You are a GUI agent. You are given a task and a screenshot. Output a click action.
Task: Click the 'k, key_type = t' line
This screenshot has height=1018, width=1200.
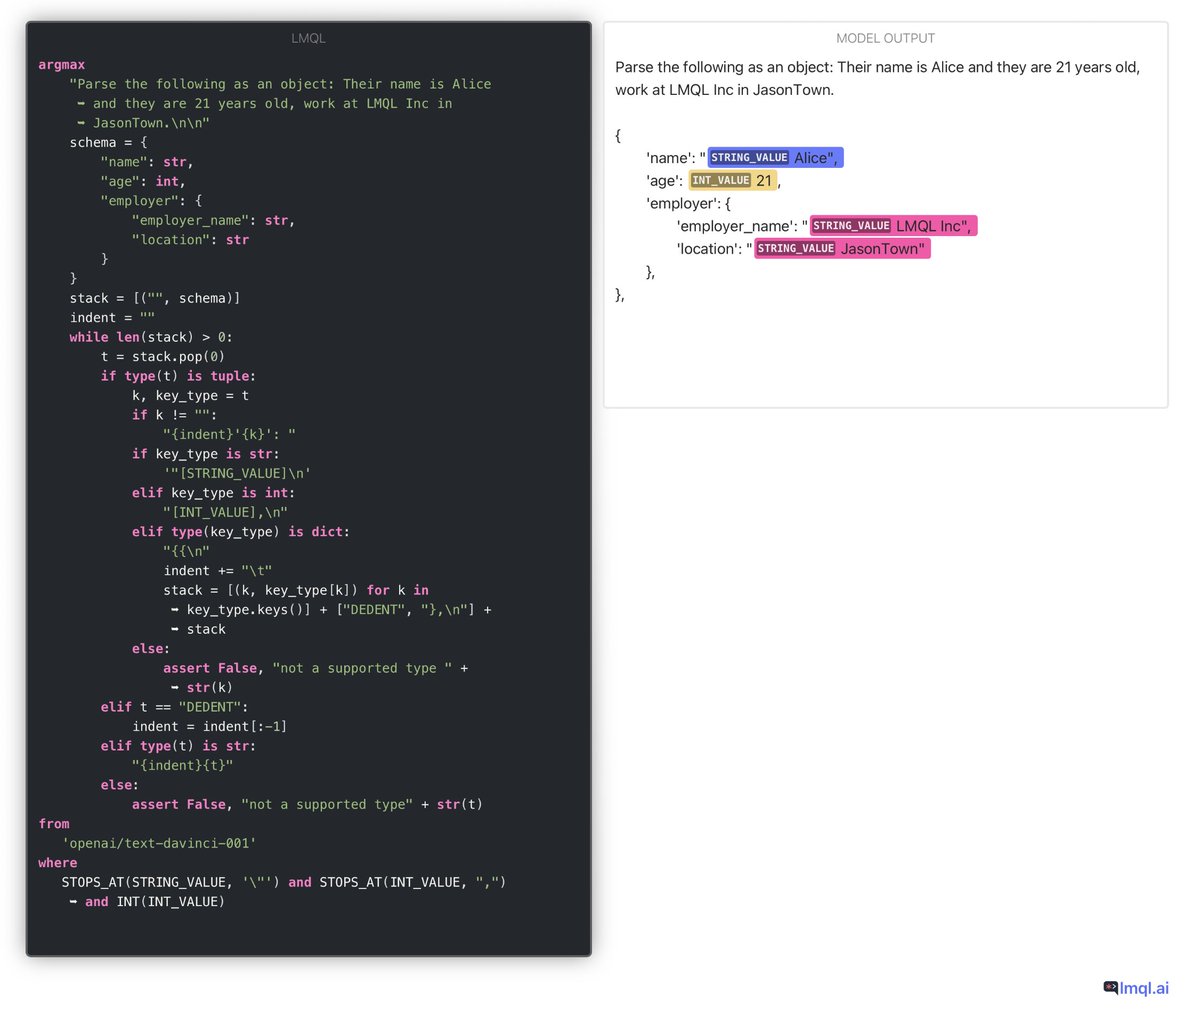(x=190, y=395)
